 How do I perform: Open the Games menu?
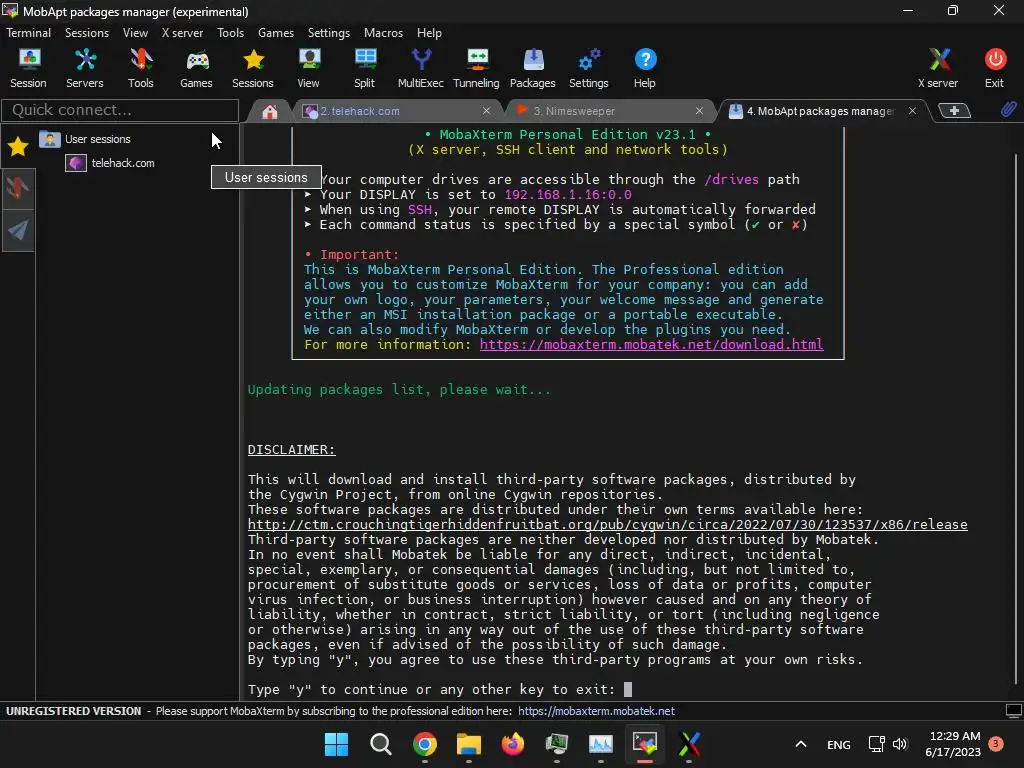pyautogui.click(x=276, y=33)
